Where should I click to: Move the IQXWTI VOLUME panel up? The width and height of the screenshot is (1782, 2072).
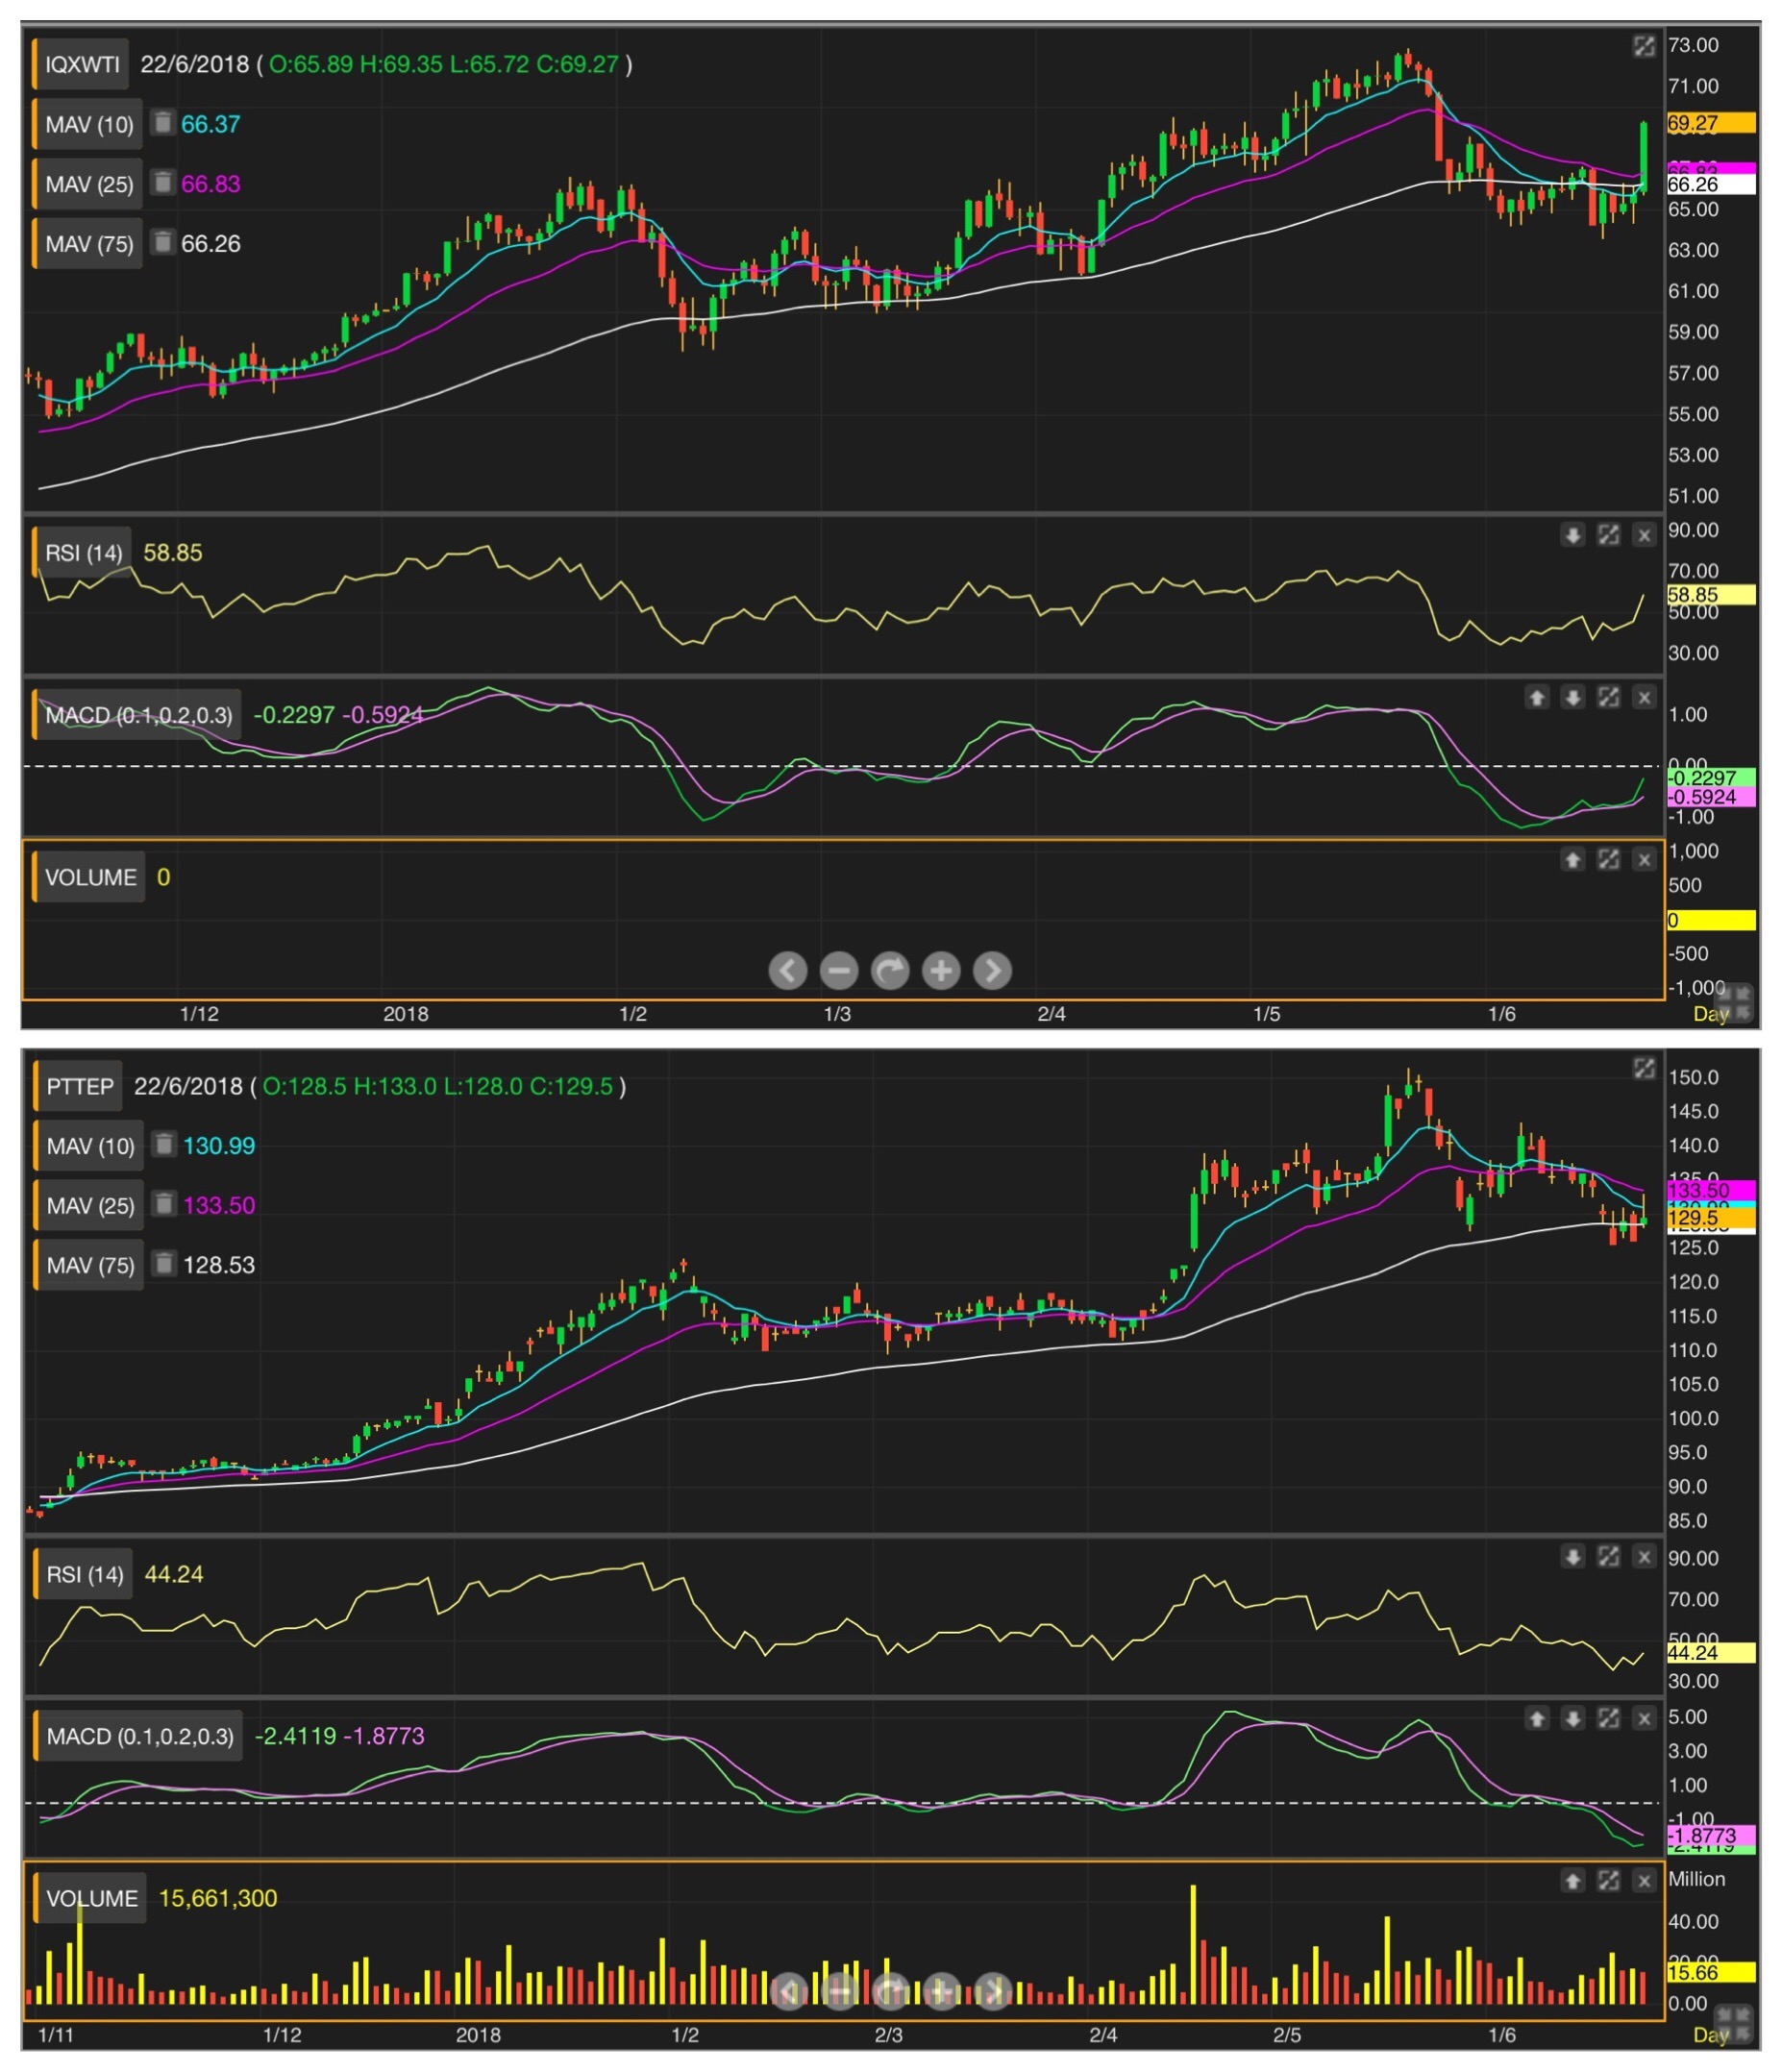coord(1572,859)
